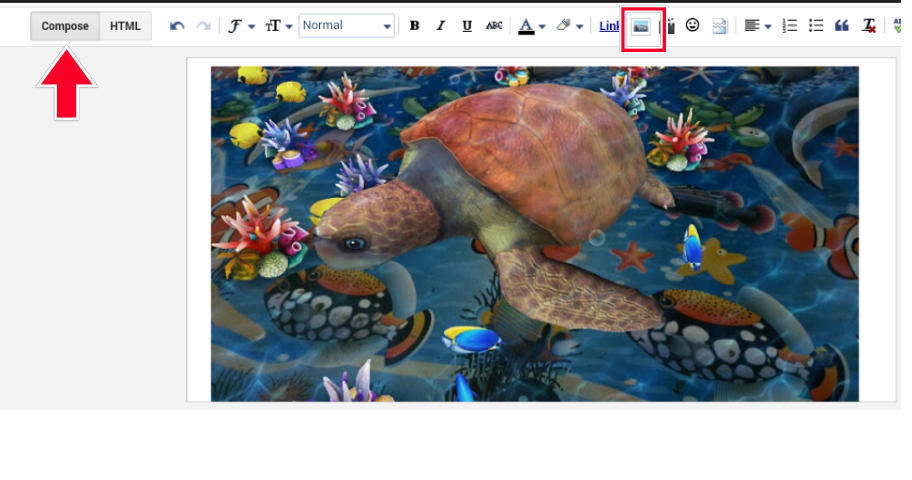Undo the last edit
The image size is (912, 480).
tap(177, 26)
